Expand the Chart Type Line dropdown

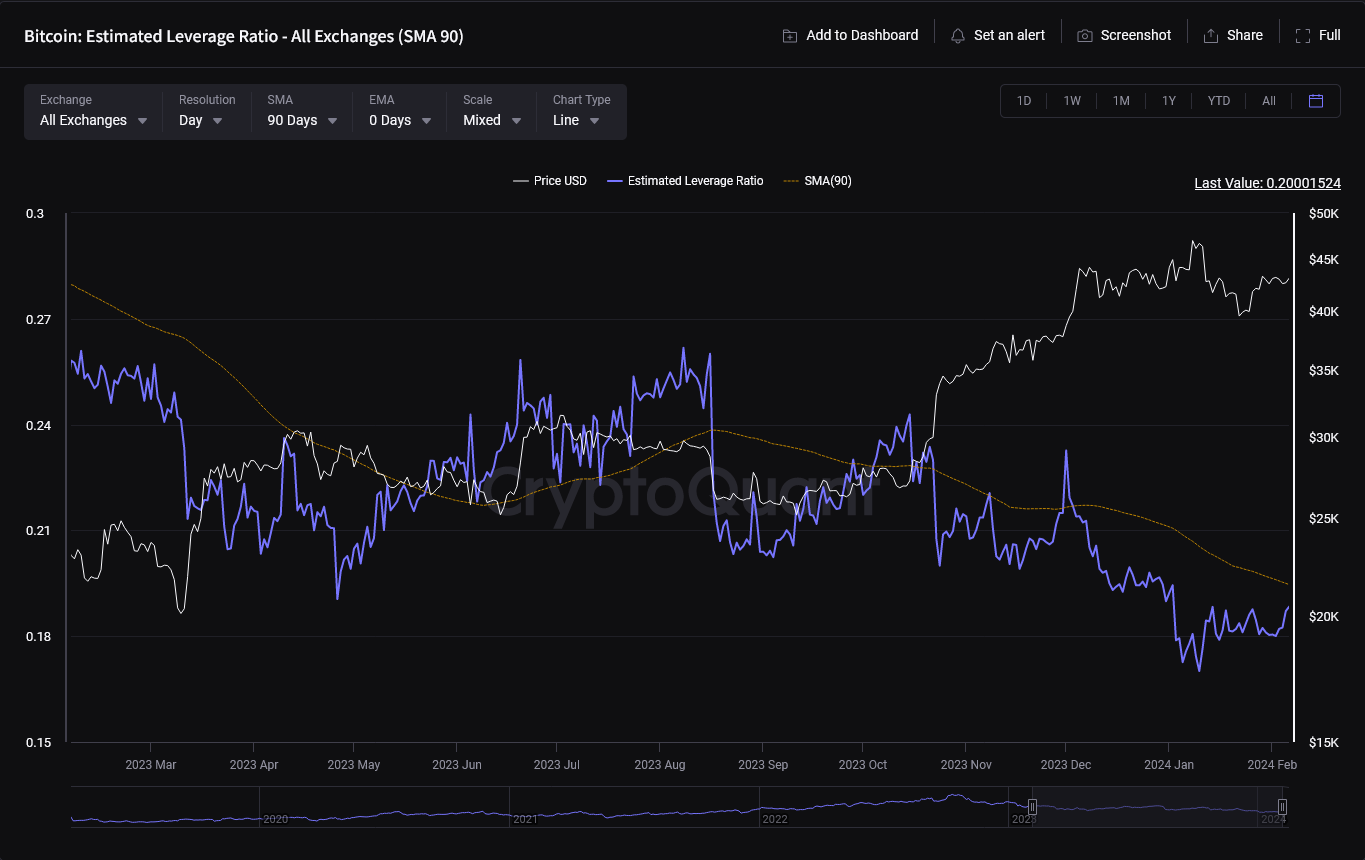click(x=577, y=120)
